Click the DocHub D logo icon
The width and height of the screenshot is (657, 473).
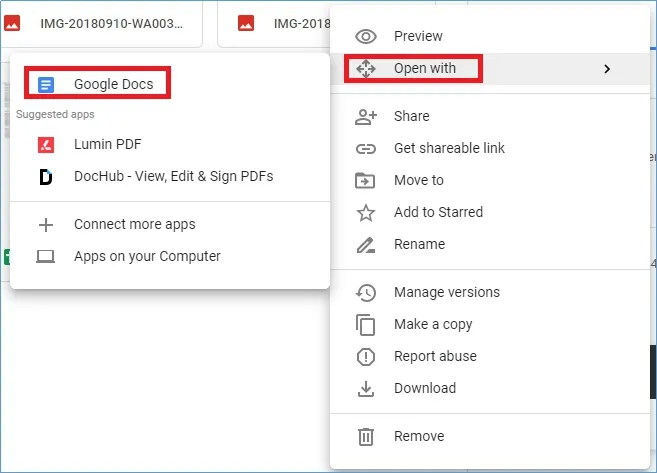pyautogui.click(x=46, y=177)
